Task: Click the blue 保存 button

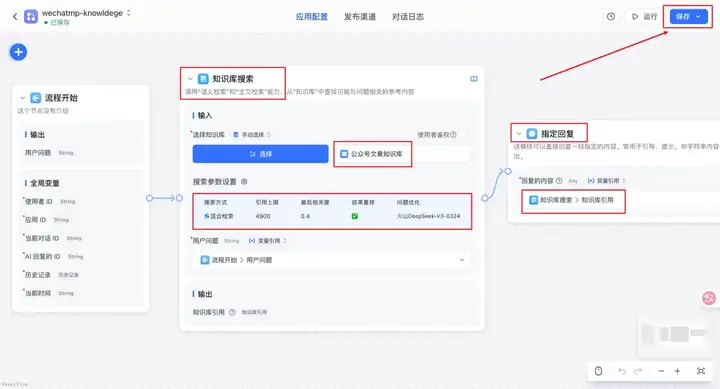Action: coord(688,17)
